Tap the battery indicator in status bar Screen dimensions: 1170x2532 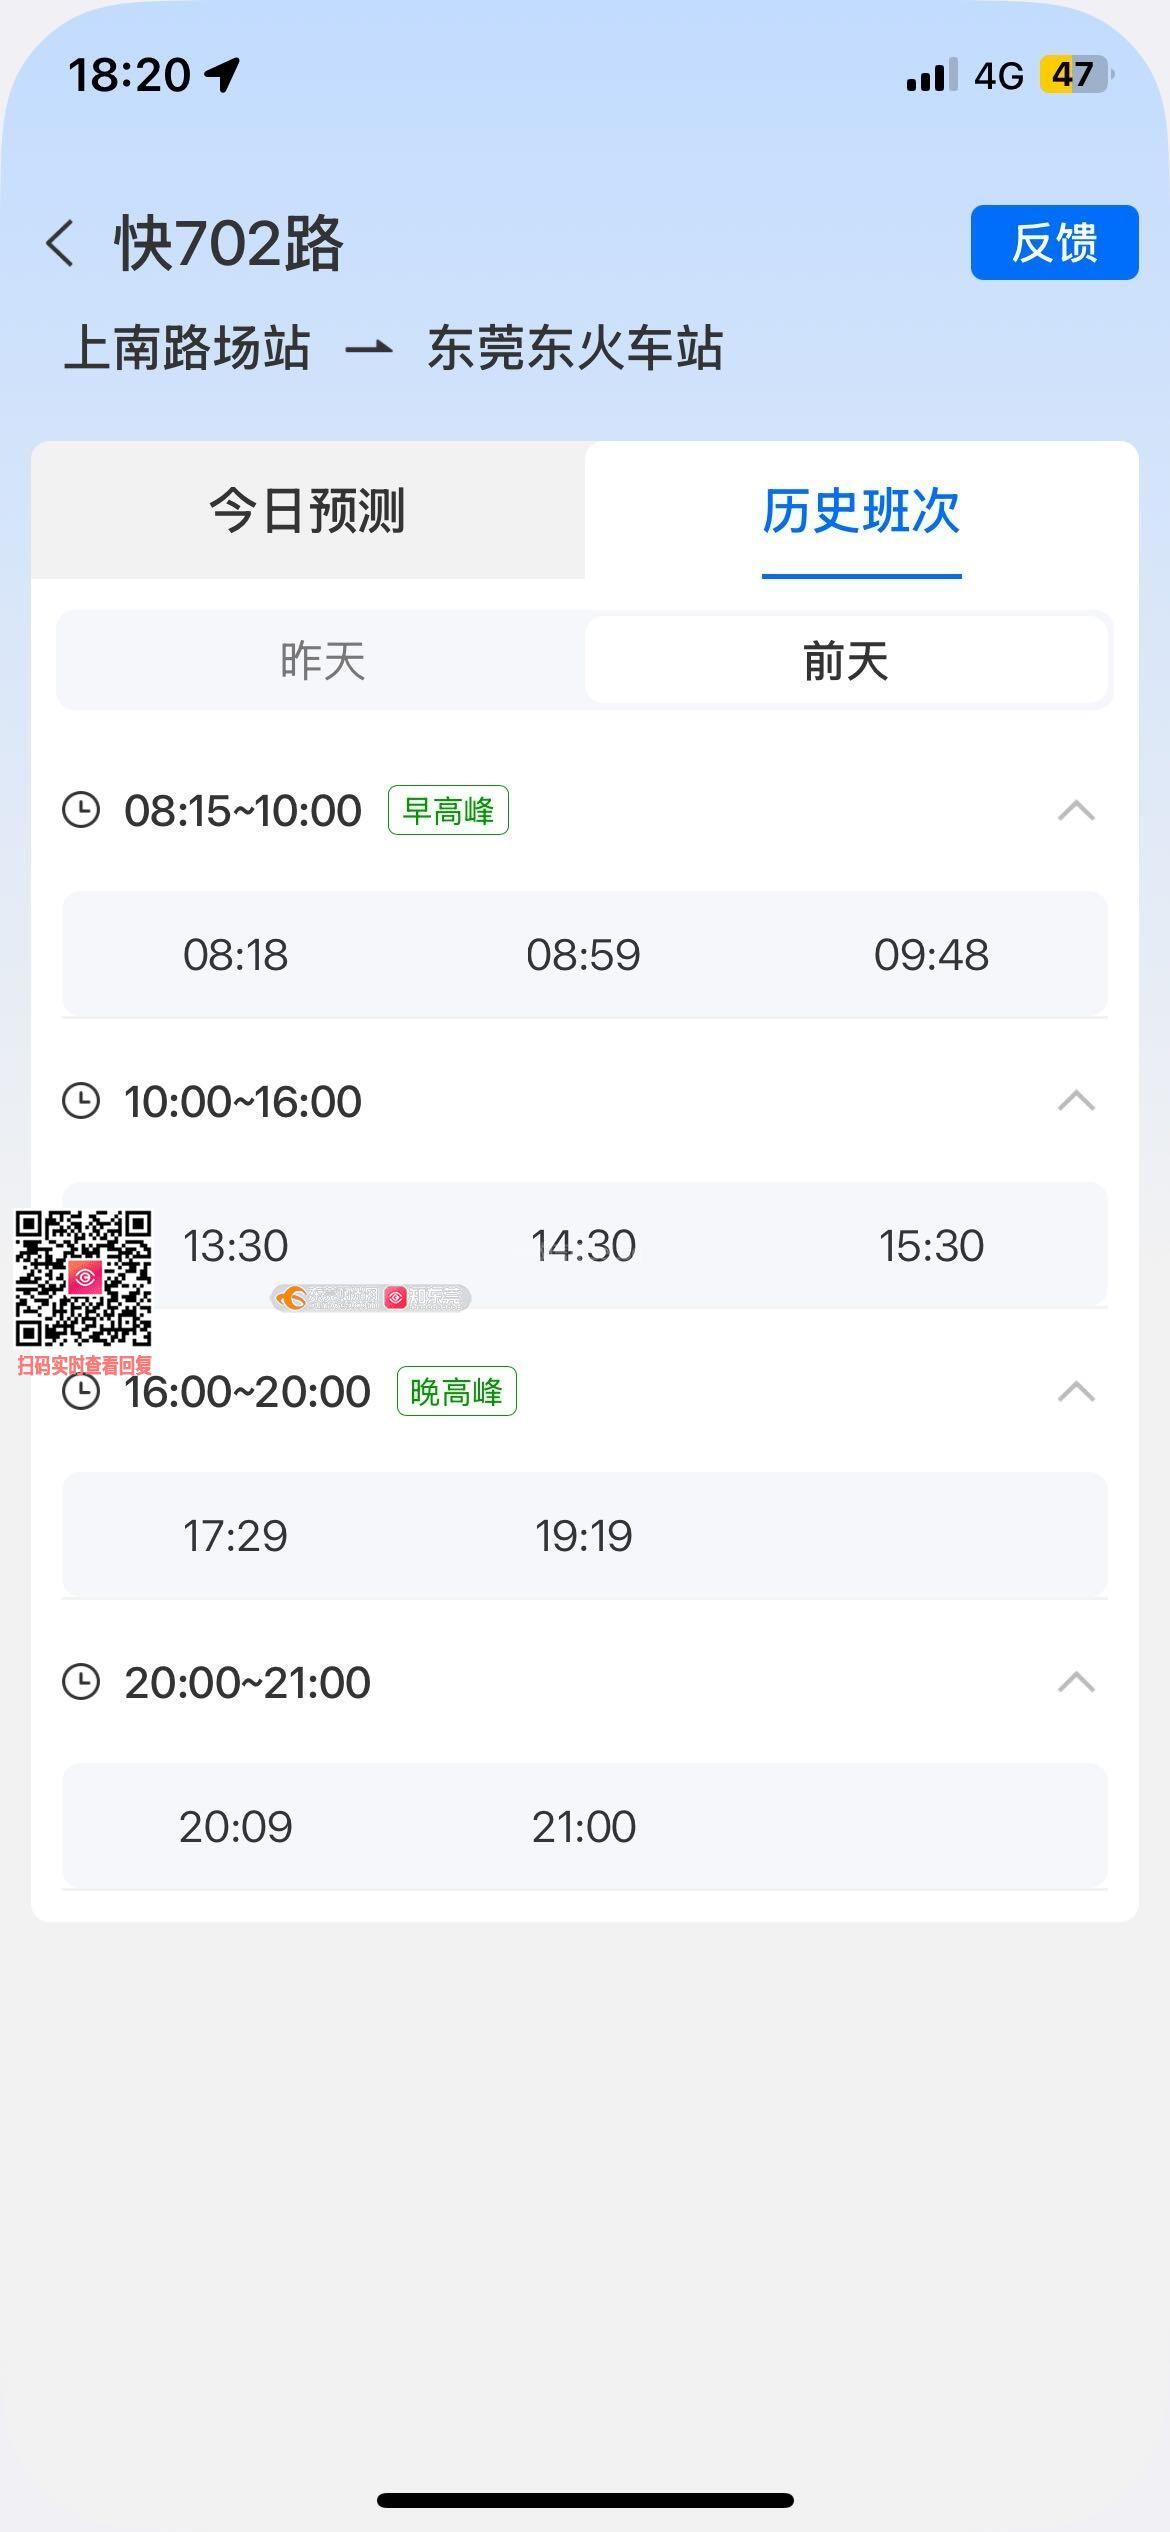click(1075, 75)
